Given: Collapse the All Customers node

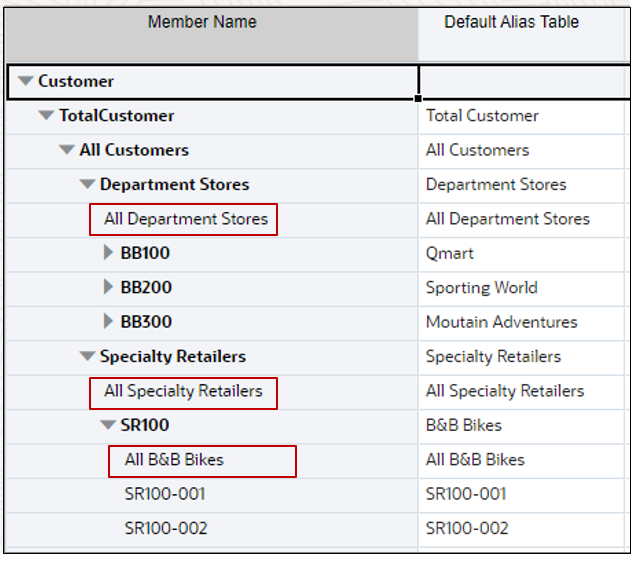Looking at the screenshot, I should pos(67,150).
